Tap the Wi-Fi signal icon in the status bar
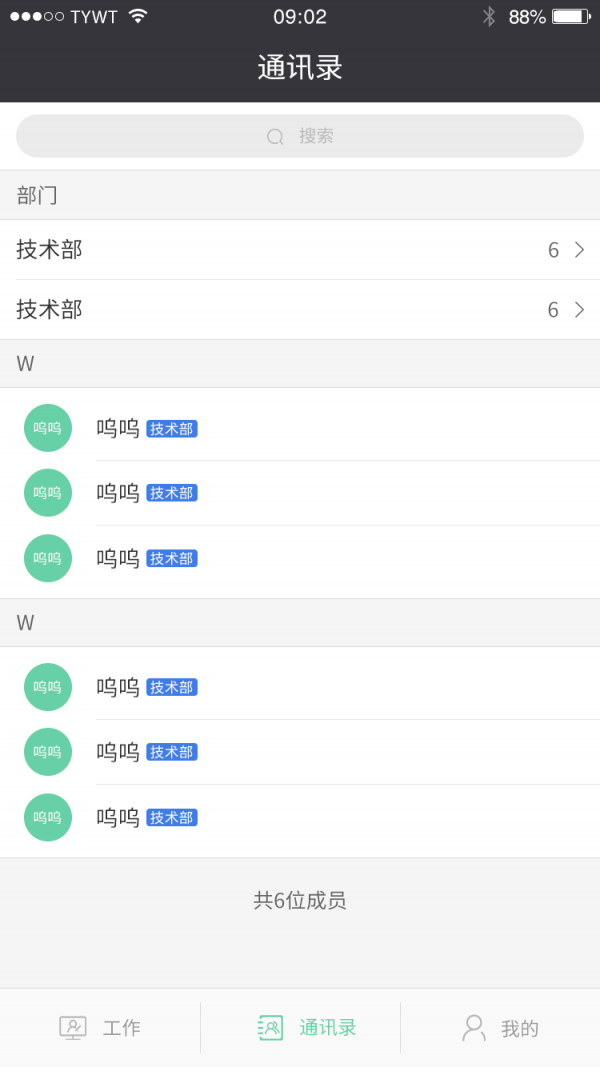 pyautogui.click(x=138, y=17)
